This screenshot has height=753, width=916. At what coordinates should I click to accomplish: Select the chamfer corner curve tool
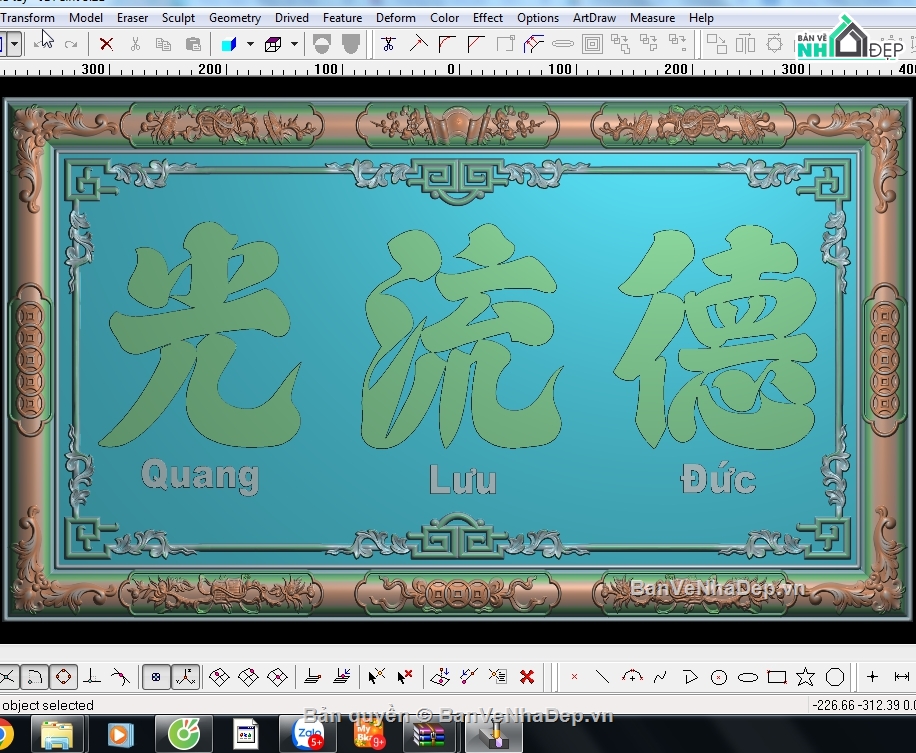coord(476,44)
